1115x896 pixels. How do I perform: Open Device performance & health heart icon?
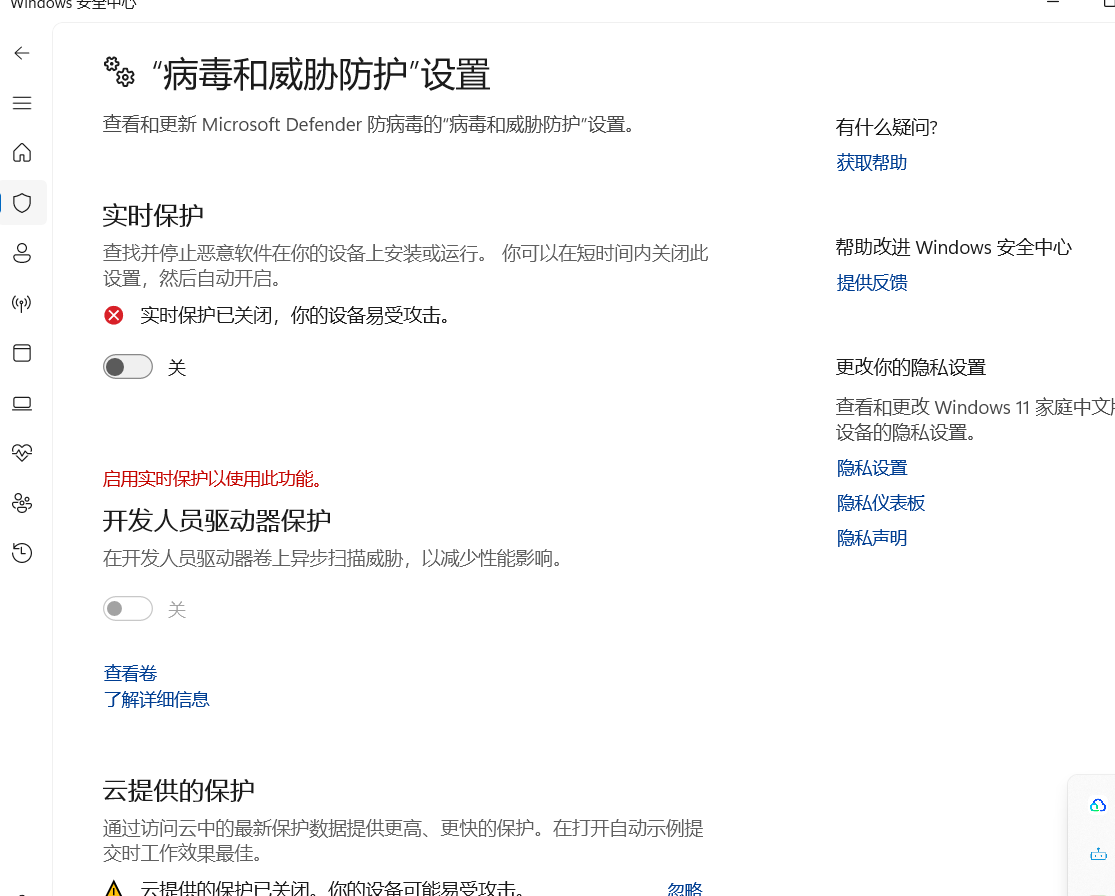point(22,453)
